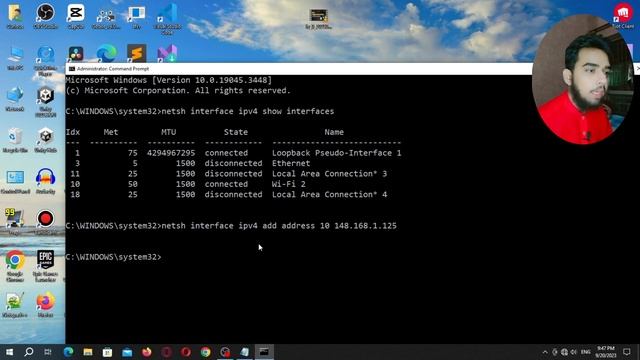Click the active Command Prompt taskbar button
Image resolution: width=640 pixels, height=360 pixels.
click(x=264, y=352)
